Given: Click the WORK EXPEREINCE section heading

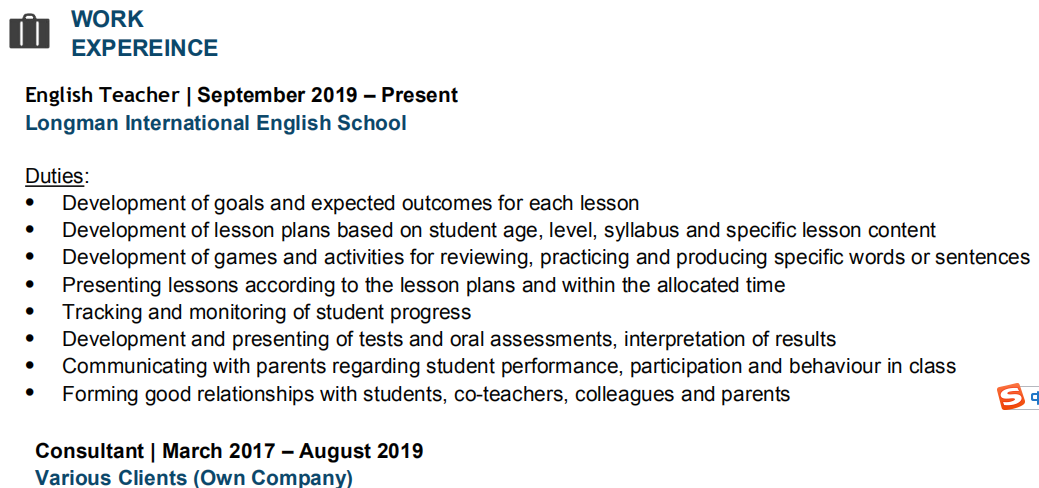Looking at the screenshot, I should pos(144,33).
